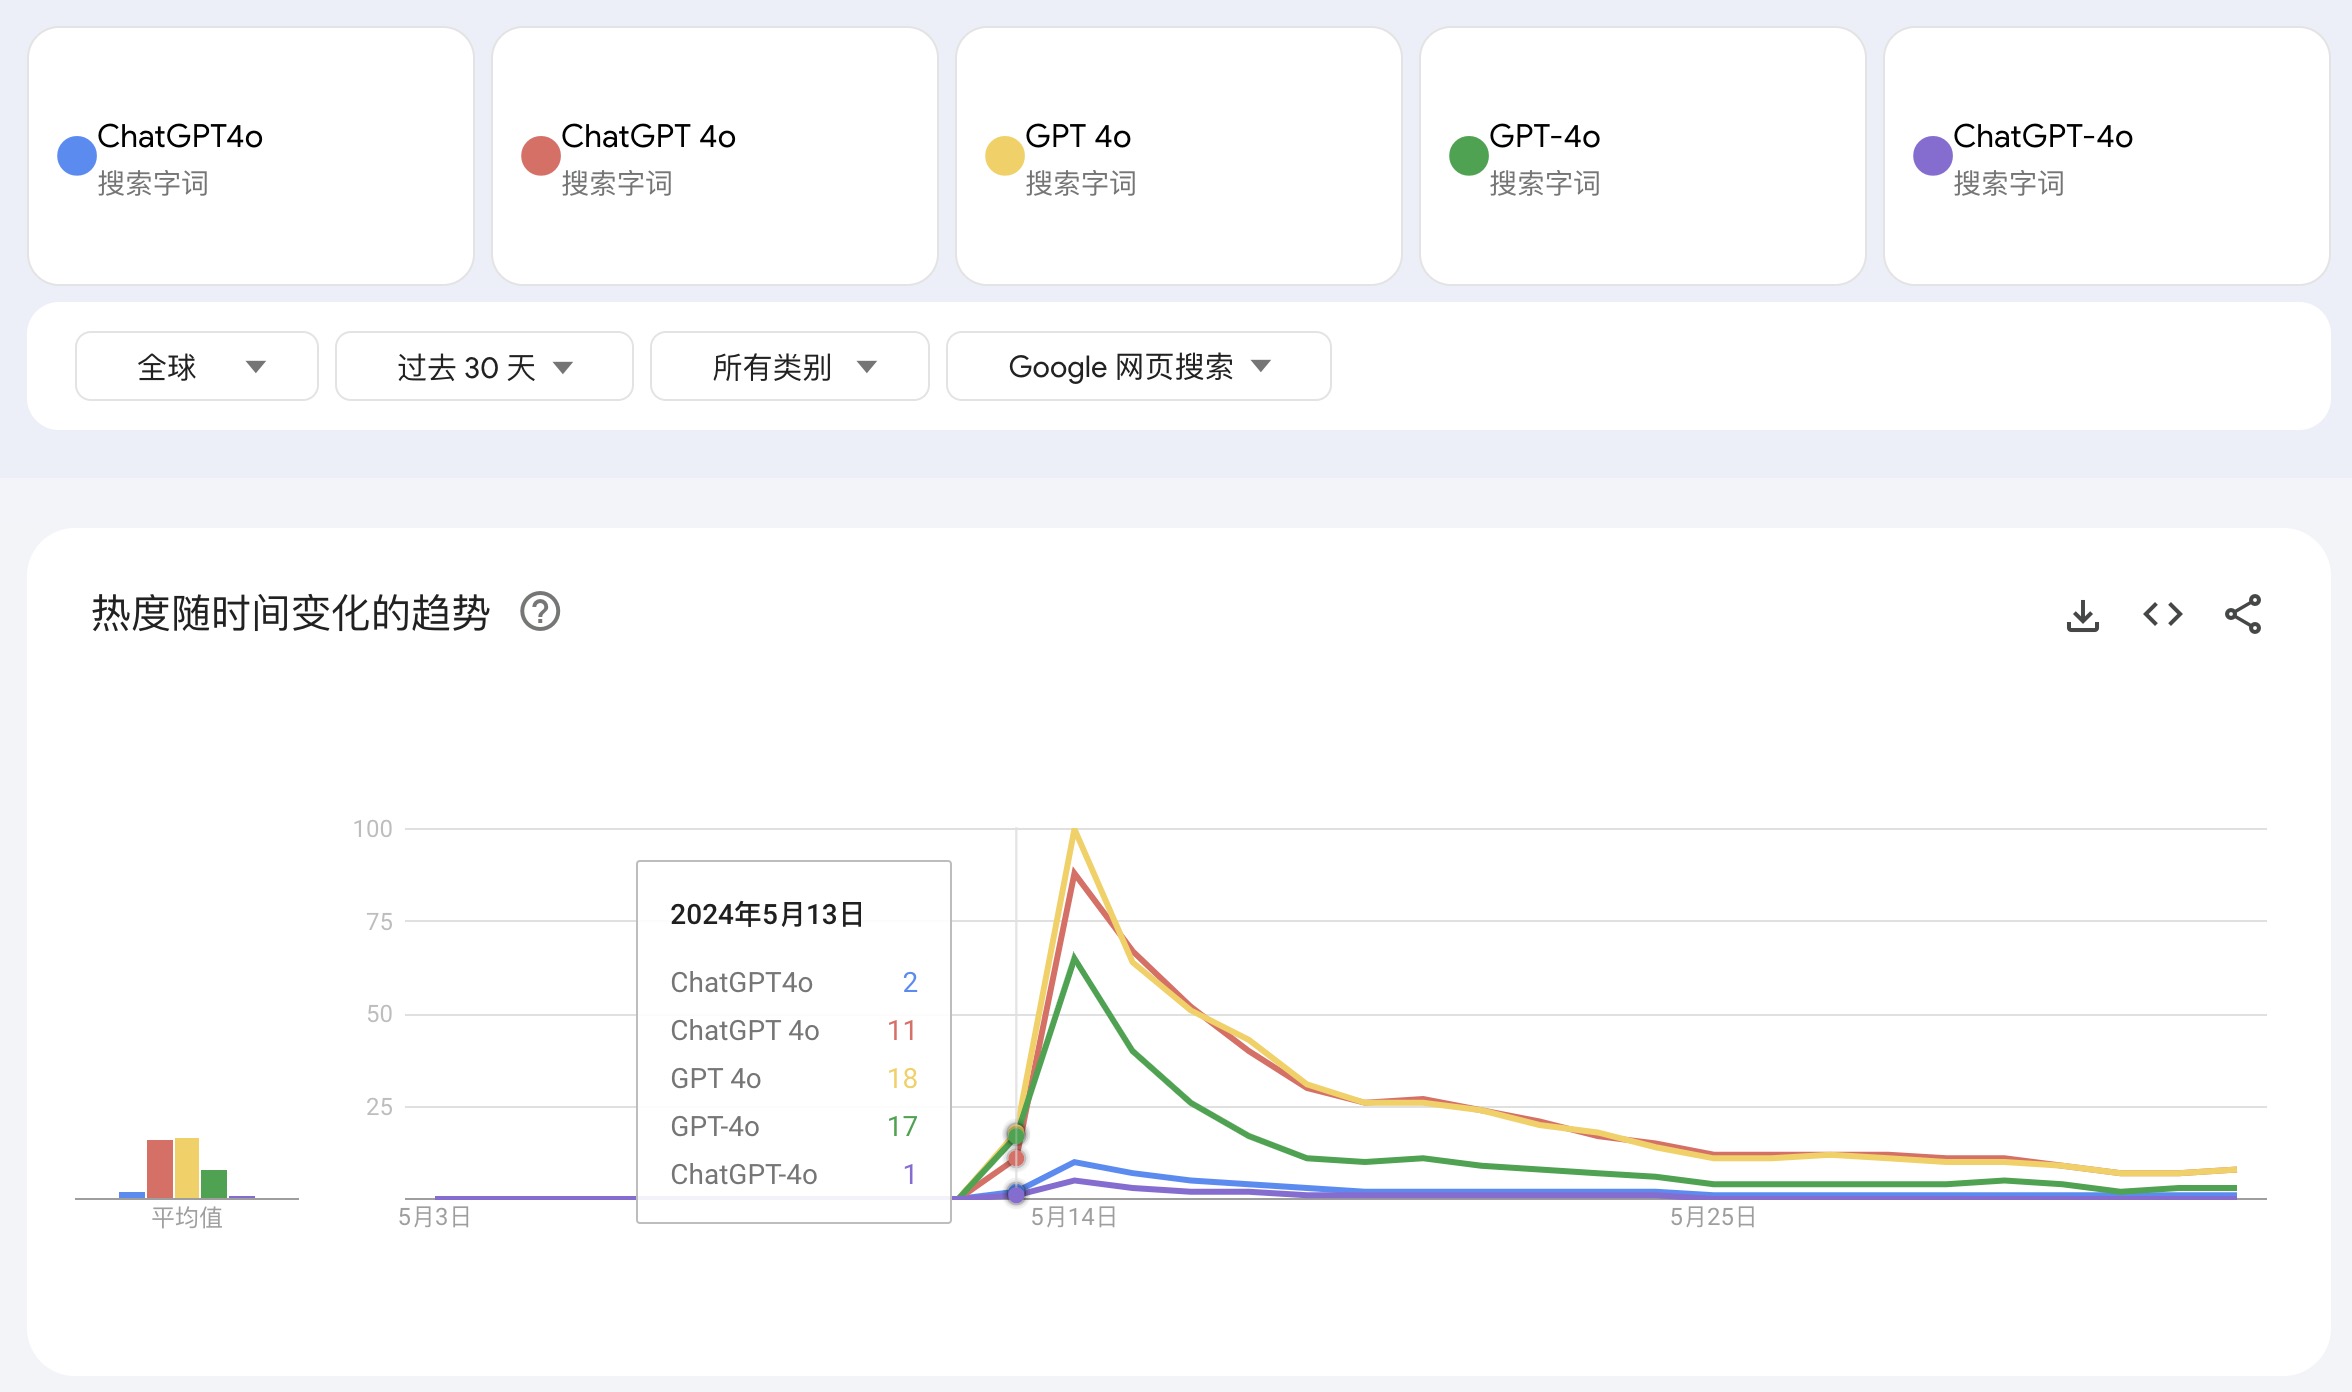Open the 所有类别 category dropdown
Image resolution: width=2352 pixels, height=1392 pixels.
pos(790,366)
